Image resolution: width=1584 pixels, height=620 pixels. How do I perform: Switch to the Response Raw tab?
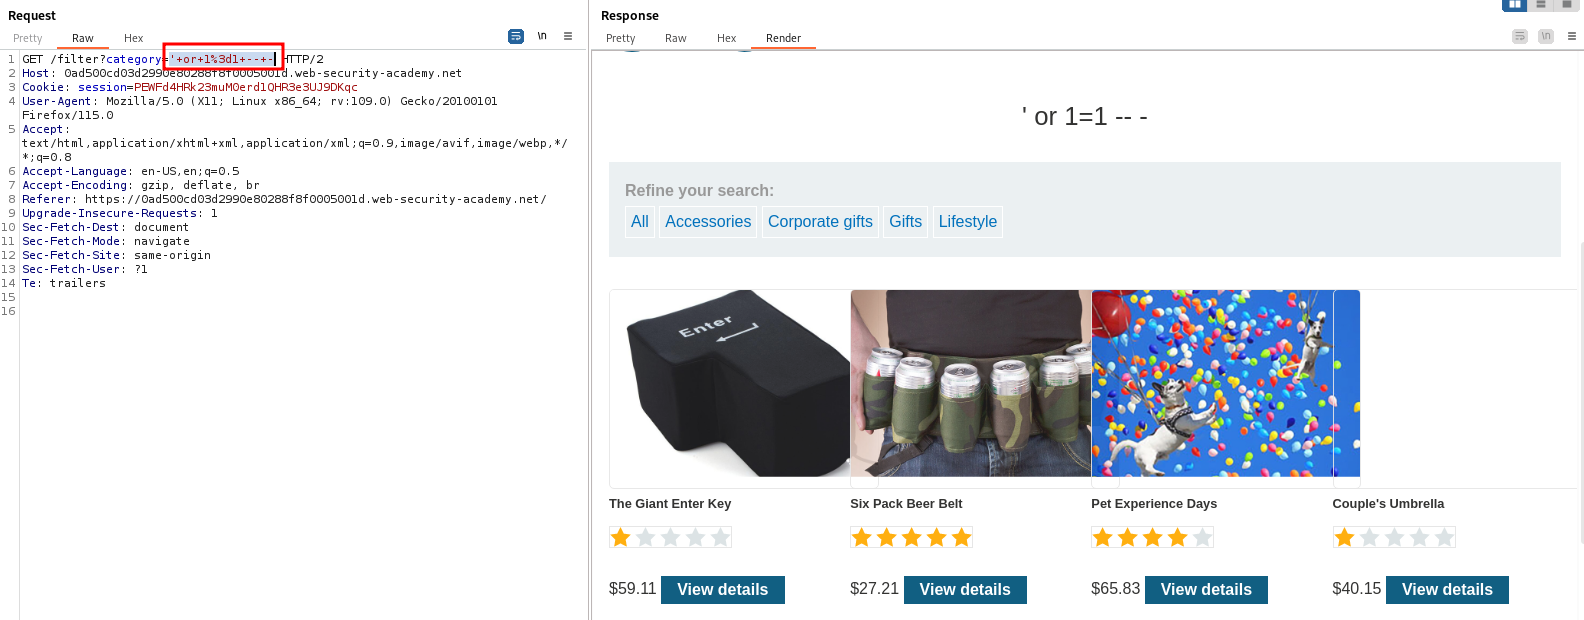pyautogui.click(x=676, y=38)
